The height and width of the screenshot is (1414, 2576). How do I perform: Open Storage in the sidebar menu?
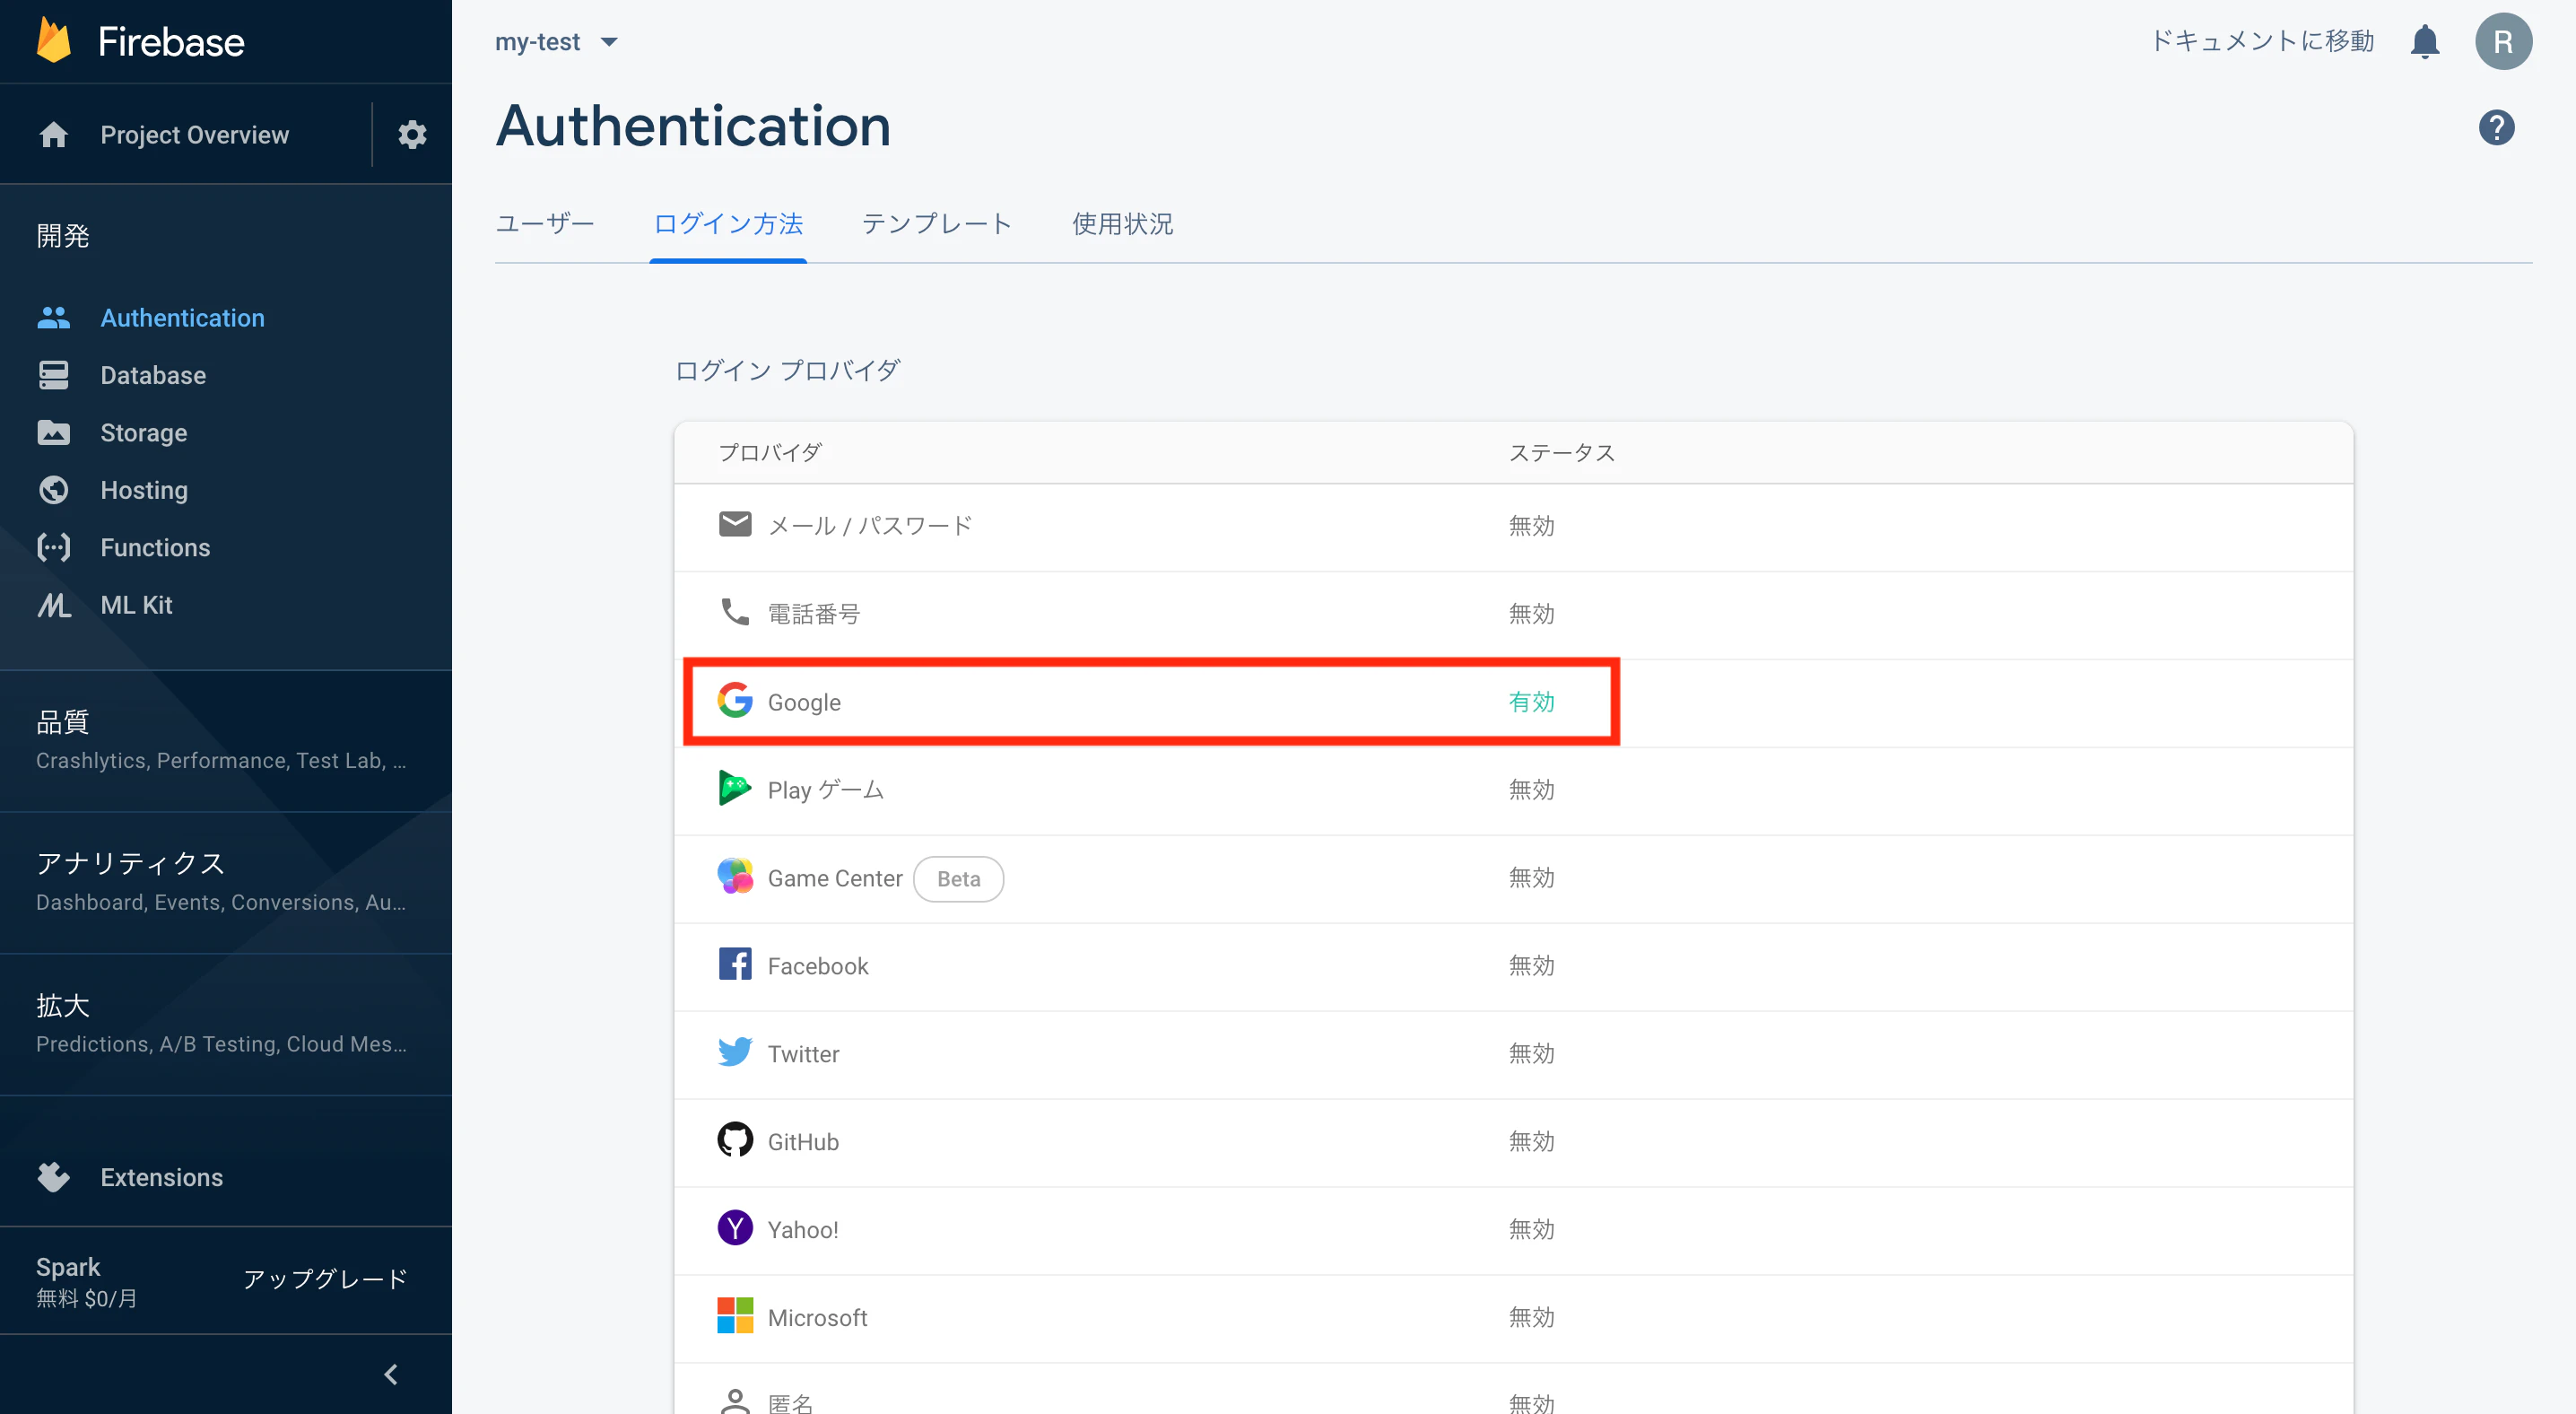click(x=144, y=433)
